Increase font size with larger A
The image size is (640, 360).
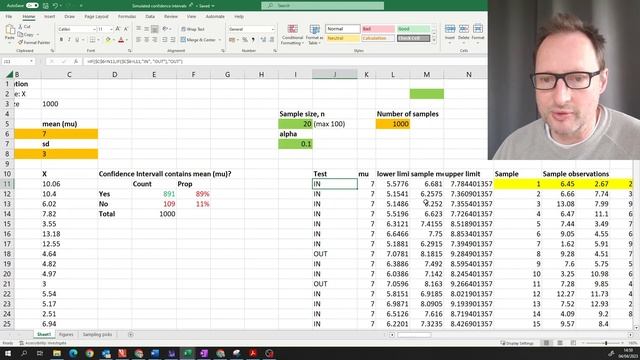(118, 29)
